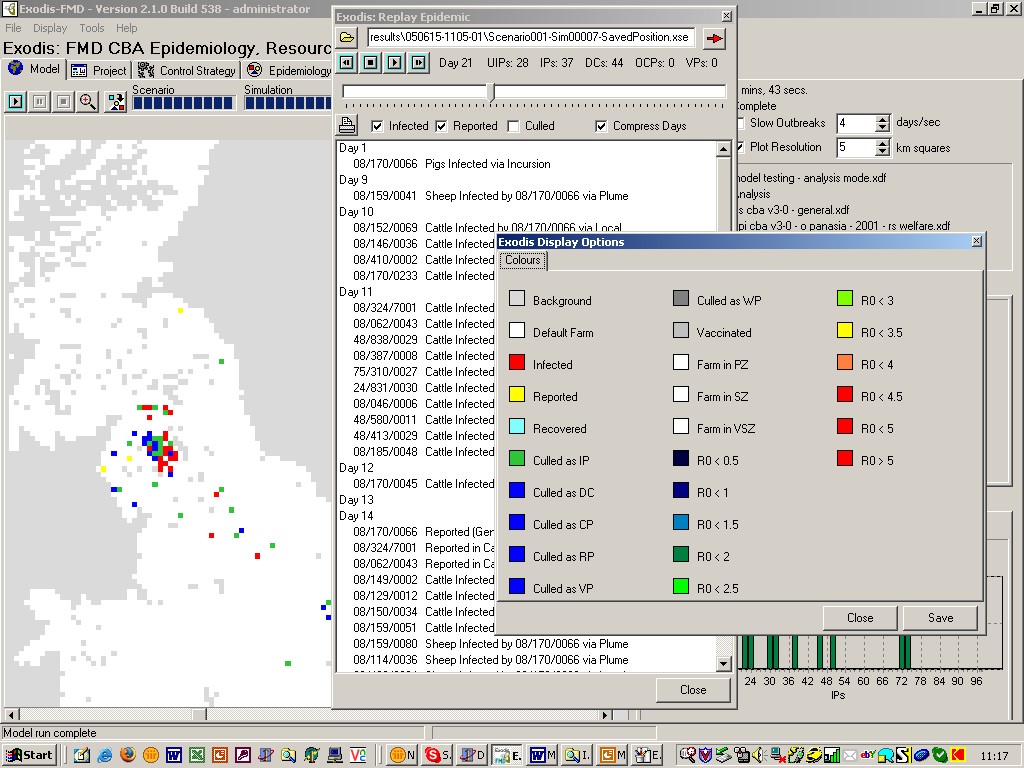Image resolution: width=1024 pixels, height=768 pixels.
Task: Switch to the Skype taskbar button
Action: pyautogui.click(x=438, y=756)
